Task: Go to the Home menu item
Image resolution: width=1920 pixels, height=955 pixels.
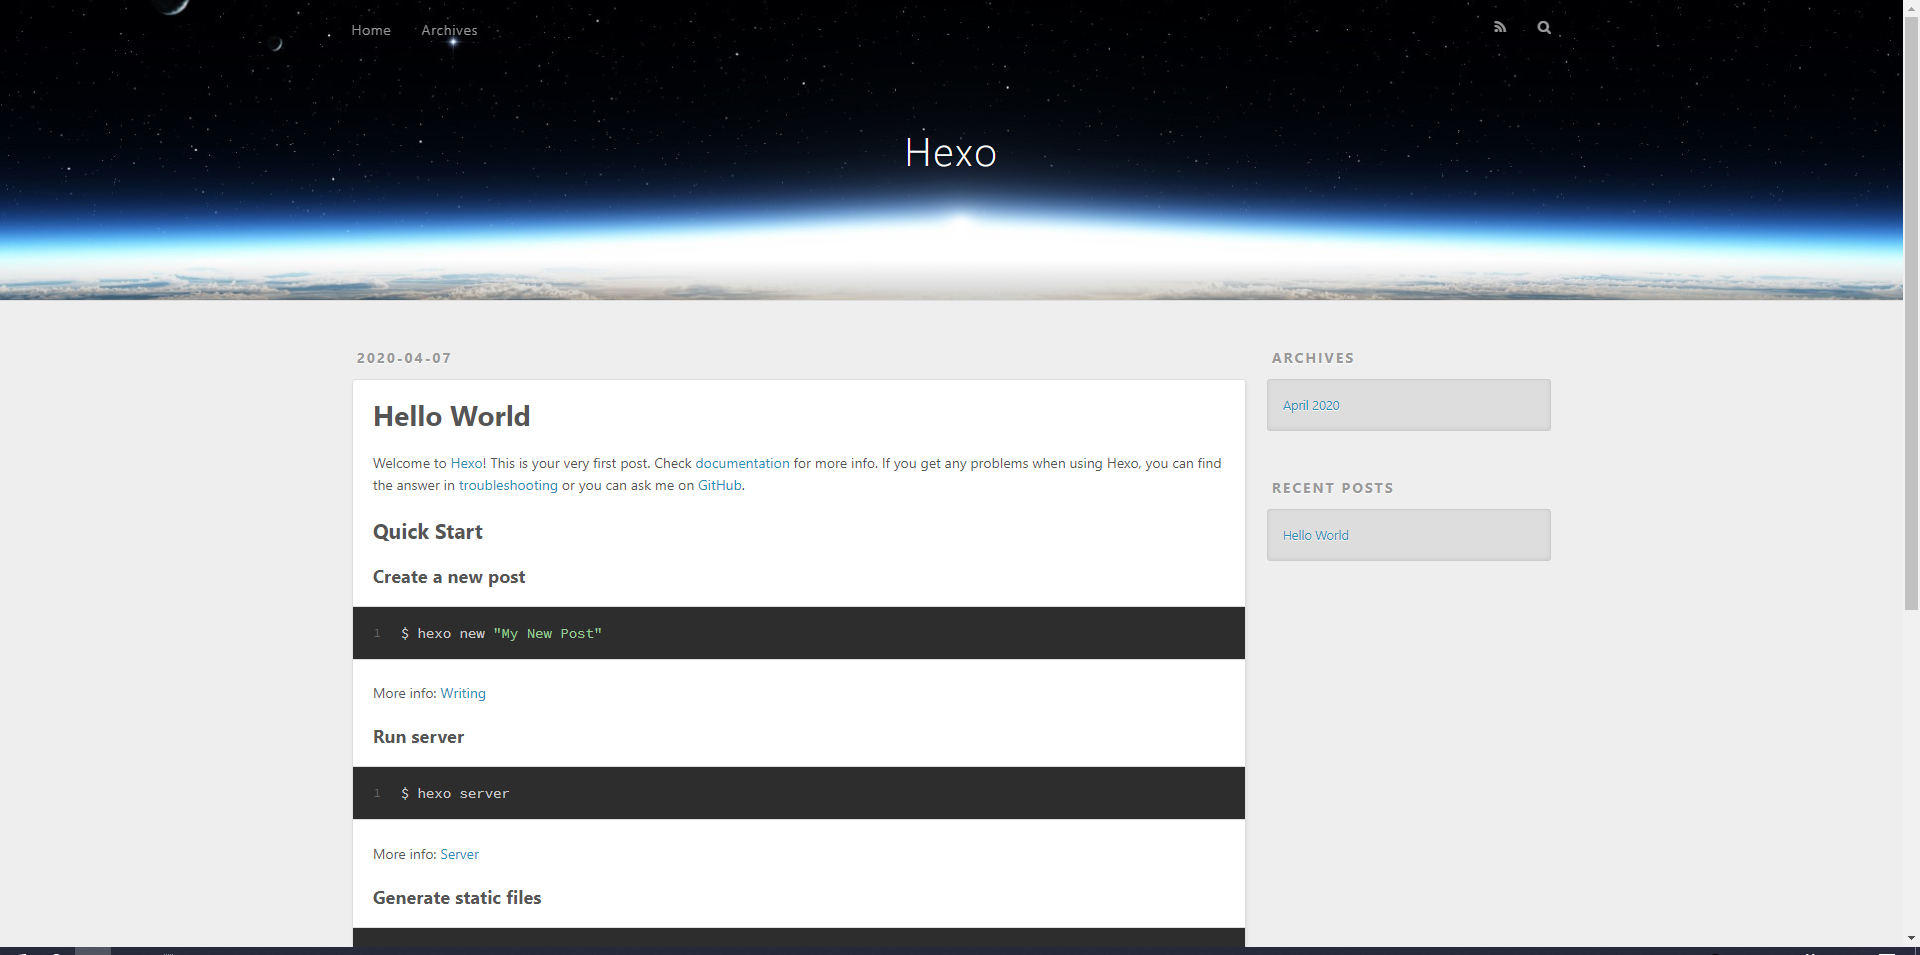Action: [x=371, y=30]
